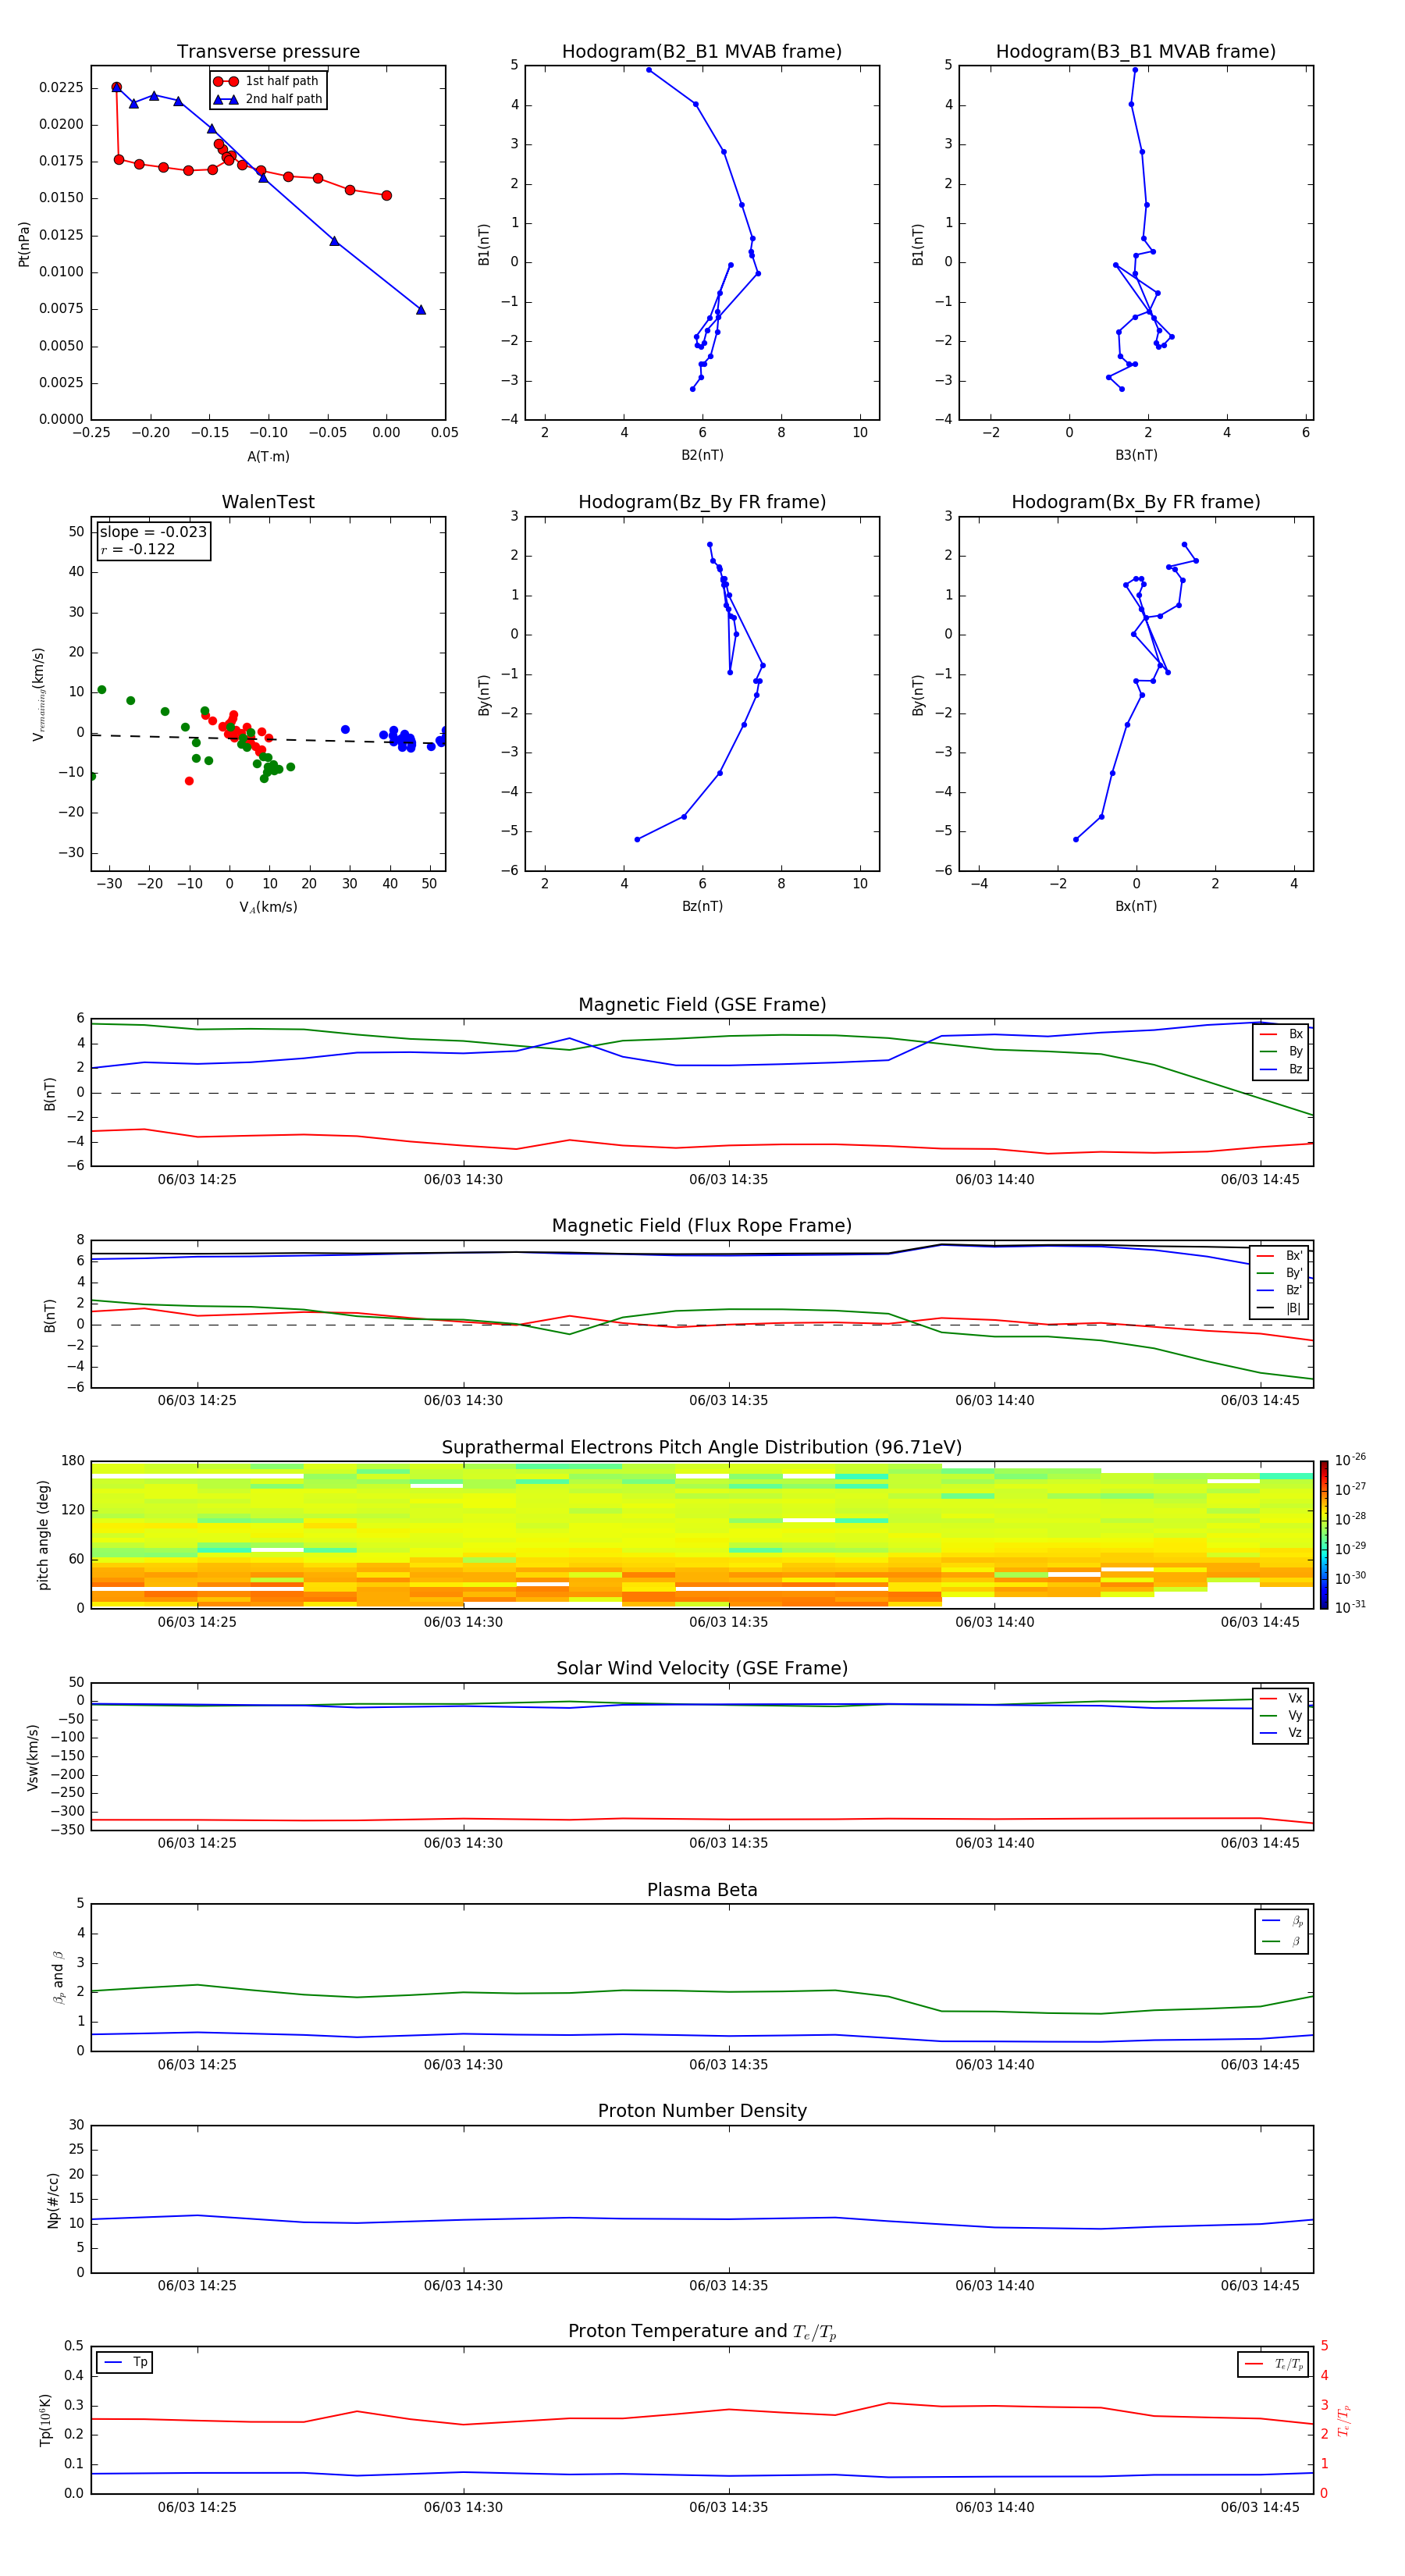
Task: Click the Suprathermal Electrons Pitch Angle Distribution title
Action: (702, 1448)
